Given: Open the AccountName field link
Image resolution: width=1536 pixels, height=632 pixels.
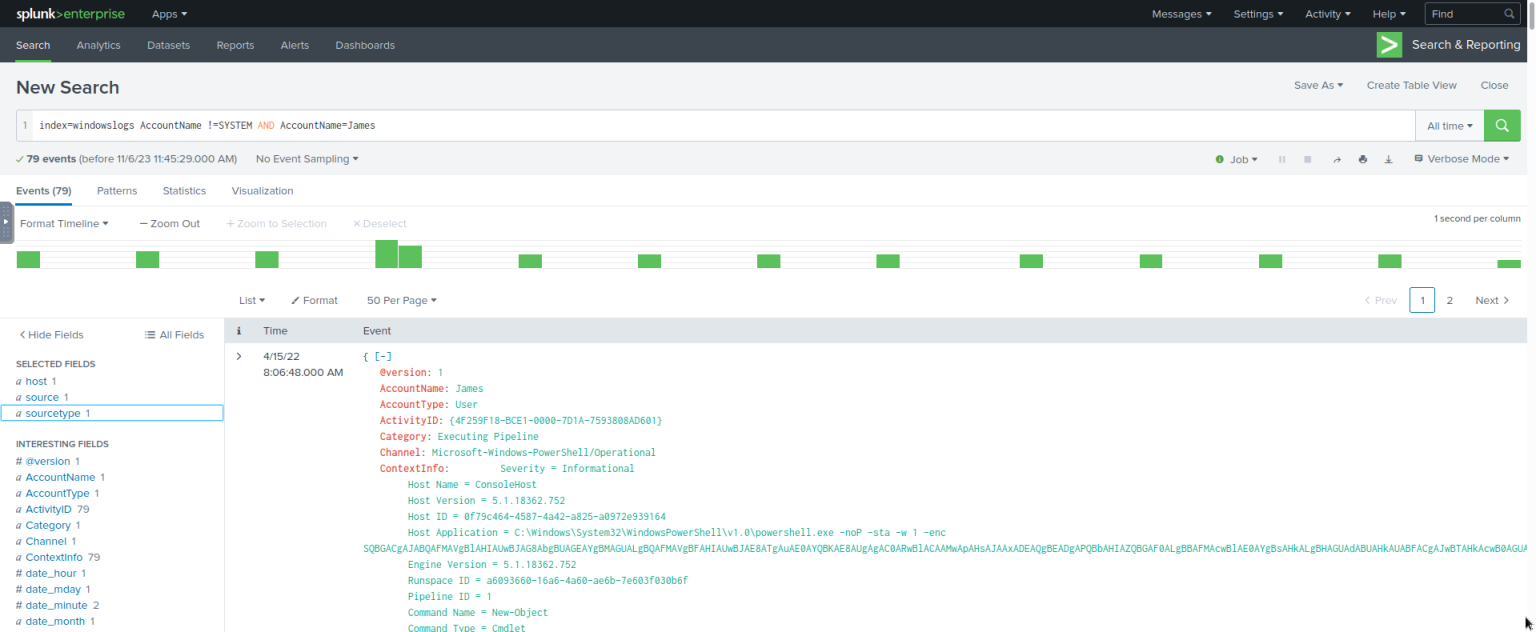Looking at the screenshot, I should coord(61,477).
